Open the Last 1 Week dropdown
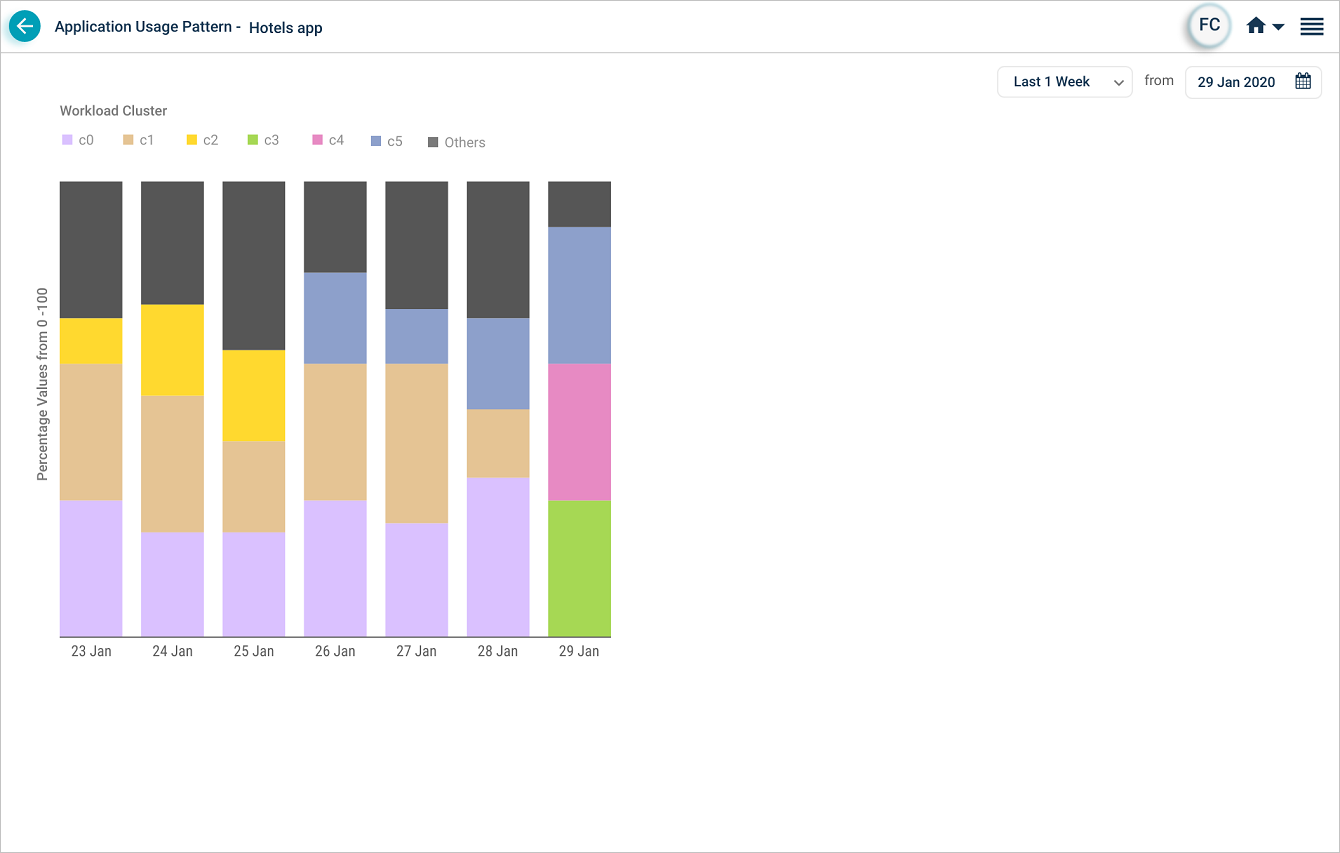The image size is (1340, 853). [1064, 82]
